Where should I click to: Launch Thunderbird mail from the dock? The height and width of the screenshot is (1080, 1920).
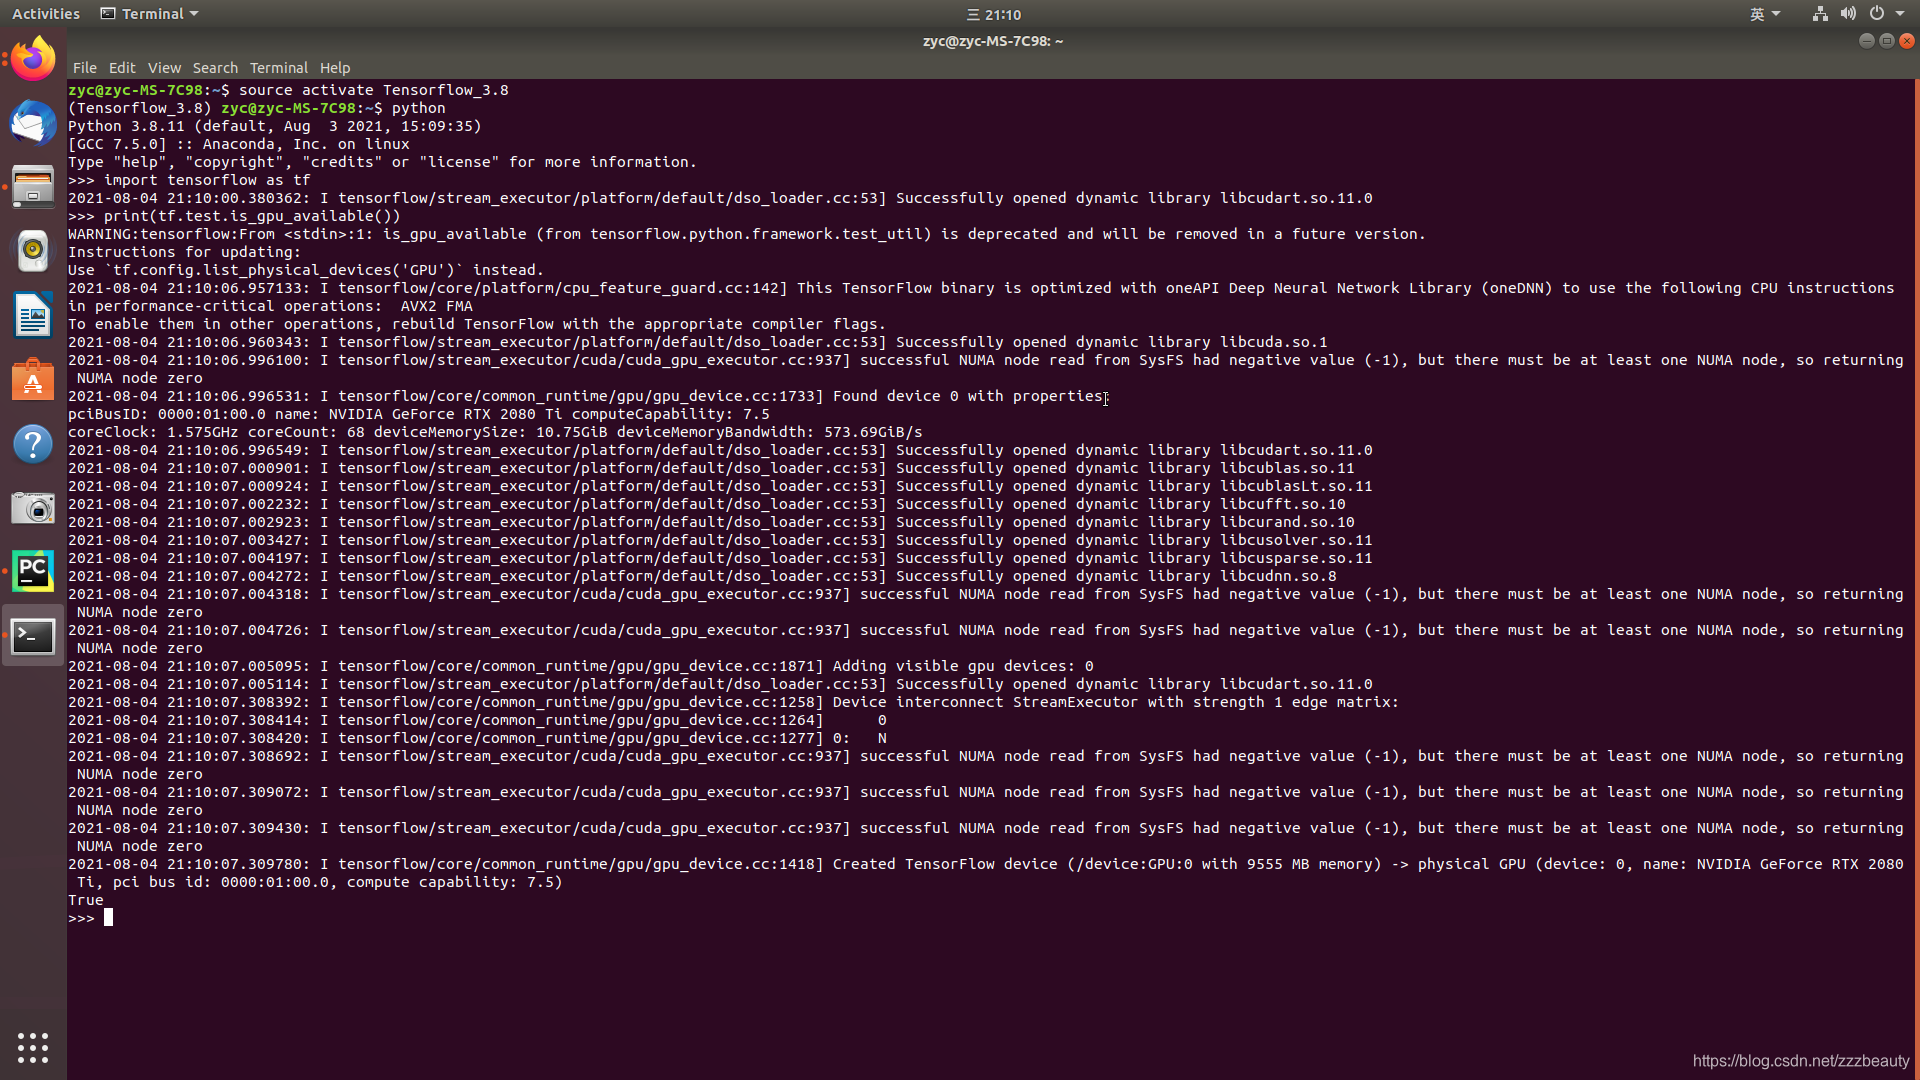click(33, 123)
